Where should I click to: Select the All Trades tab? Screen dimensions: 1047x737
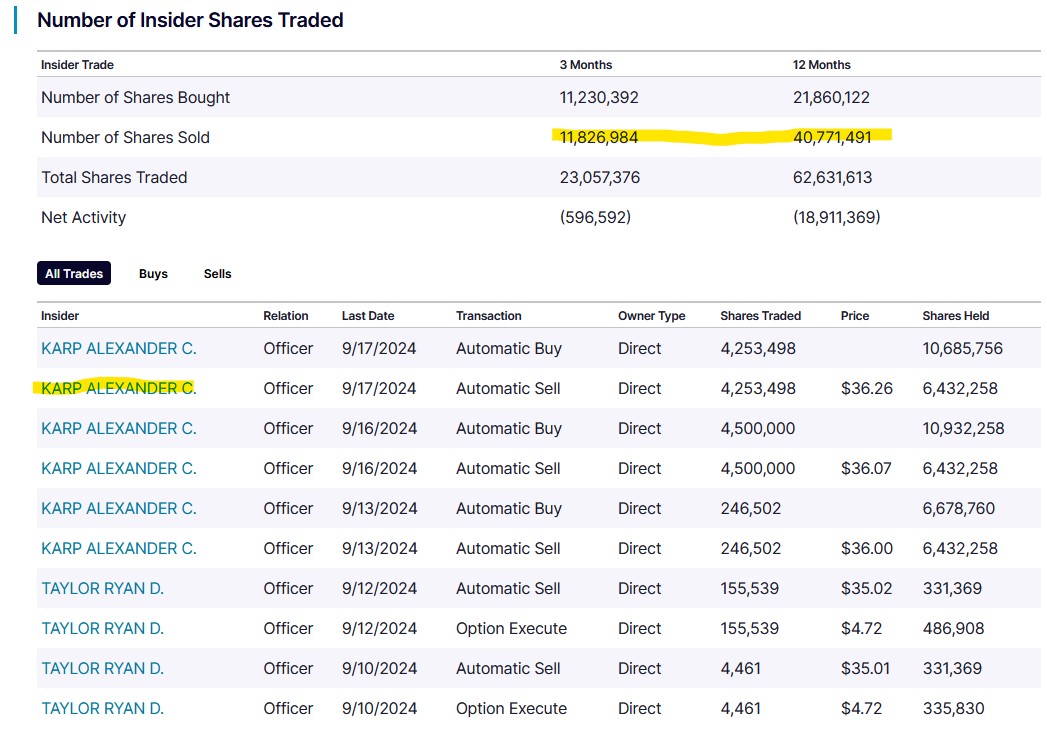pyautogui.click(x=74, y=274)
